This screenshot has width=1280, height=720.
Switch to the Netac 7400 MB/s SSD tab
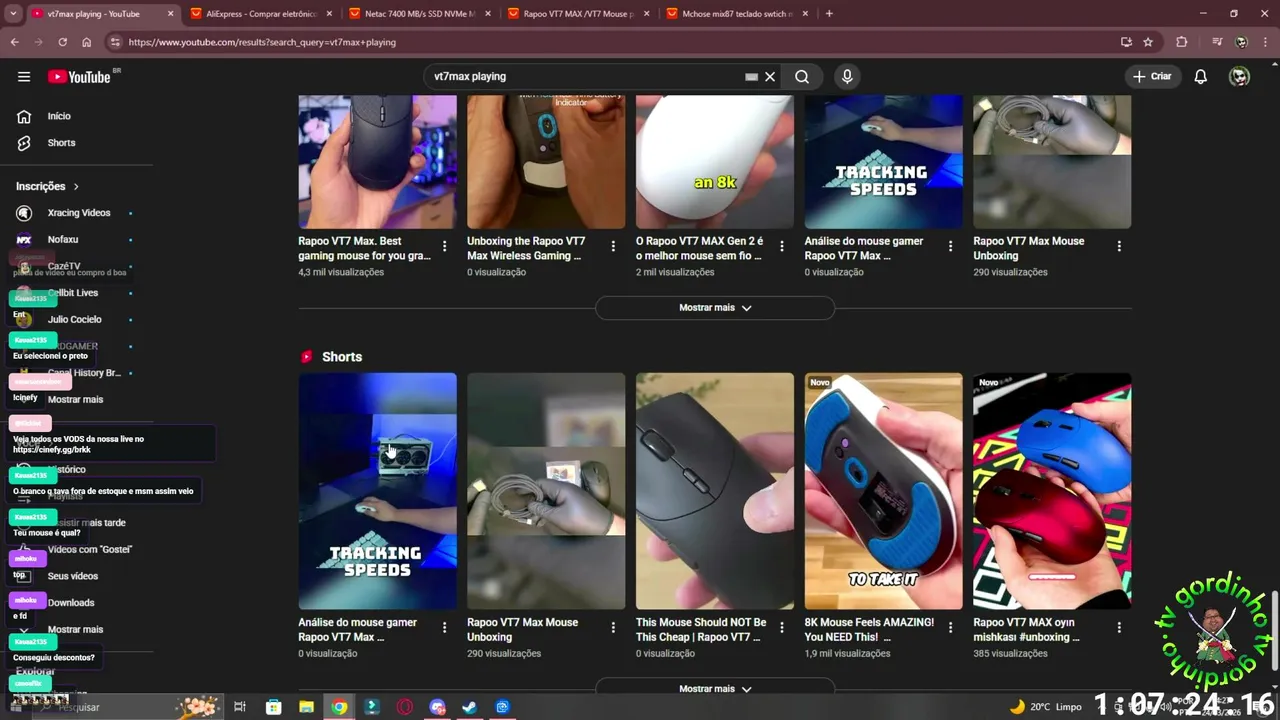[x=419, y=14]
